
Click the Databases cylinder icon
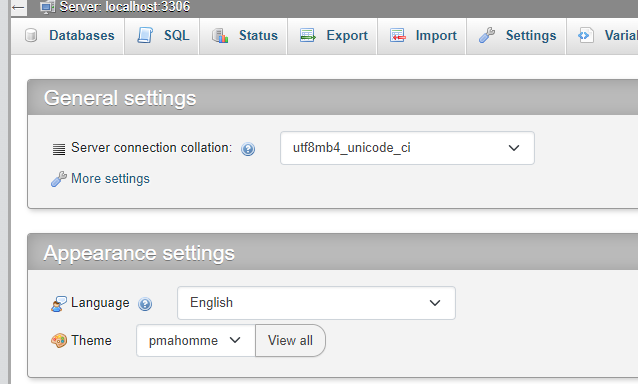tap(31, 35)
